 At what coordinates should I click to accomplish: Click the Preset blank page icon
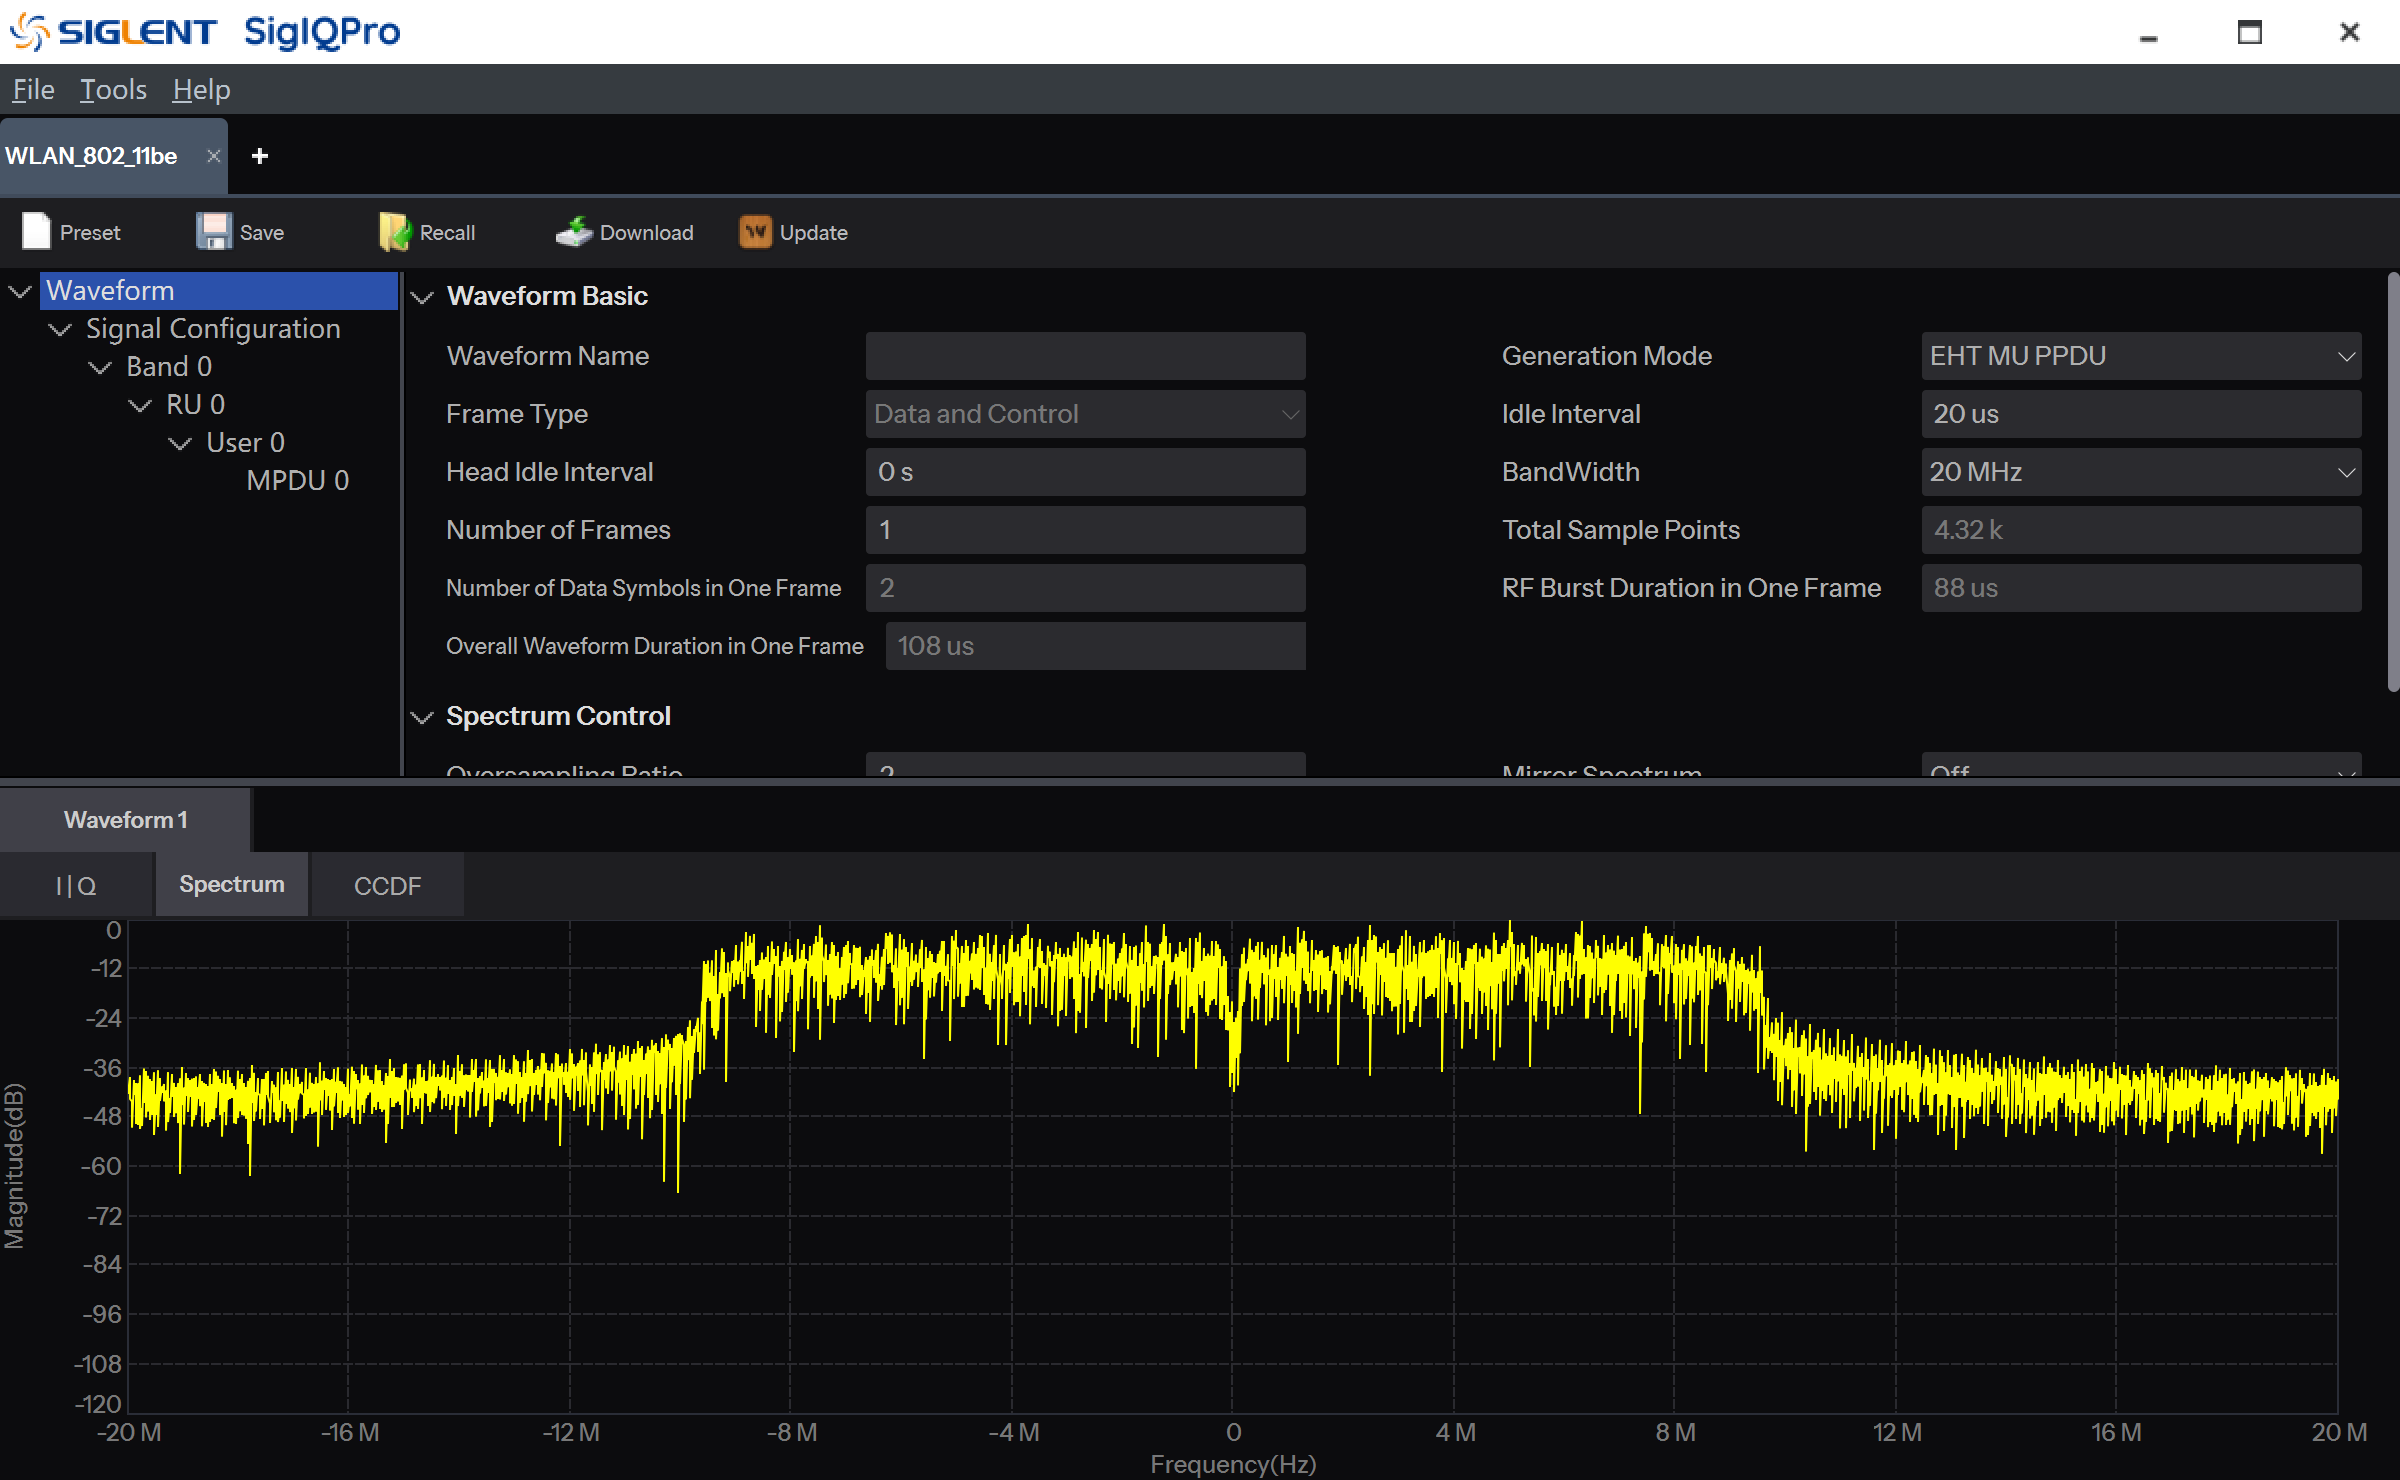36,232
